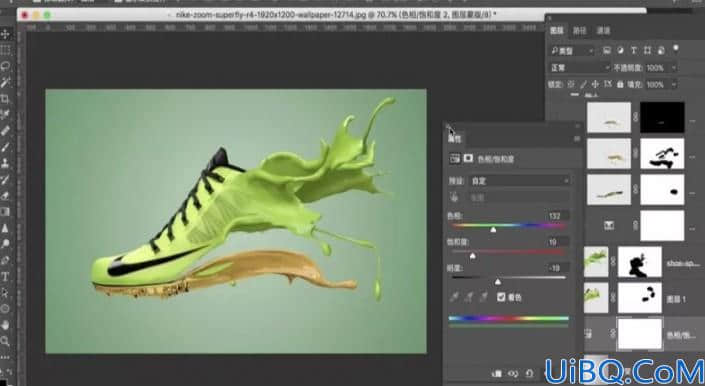Switch to the 图层 Layers tab
The width and height of the screenshot is (705, 386).
(557, 30)
